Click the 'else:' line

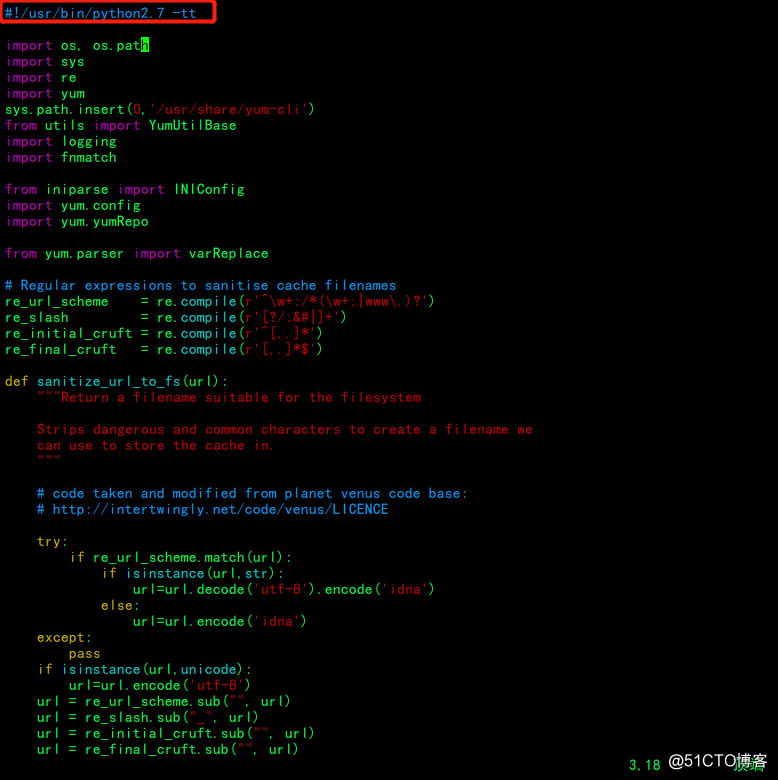[x=120, y=605]
